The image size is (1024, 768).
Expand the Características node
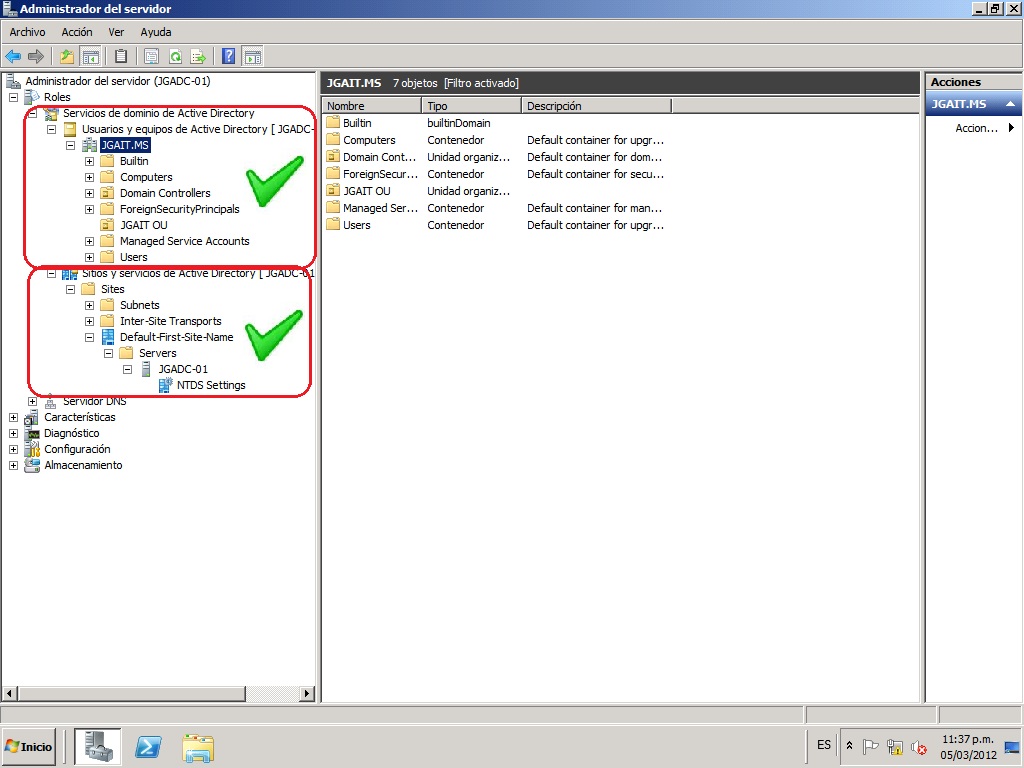(14, 417)
